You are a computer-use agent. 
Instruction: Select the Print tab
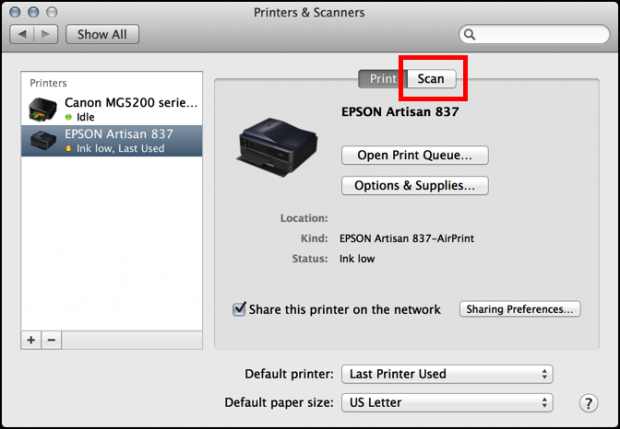click(x=383, y=79)
